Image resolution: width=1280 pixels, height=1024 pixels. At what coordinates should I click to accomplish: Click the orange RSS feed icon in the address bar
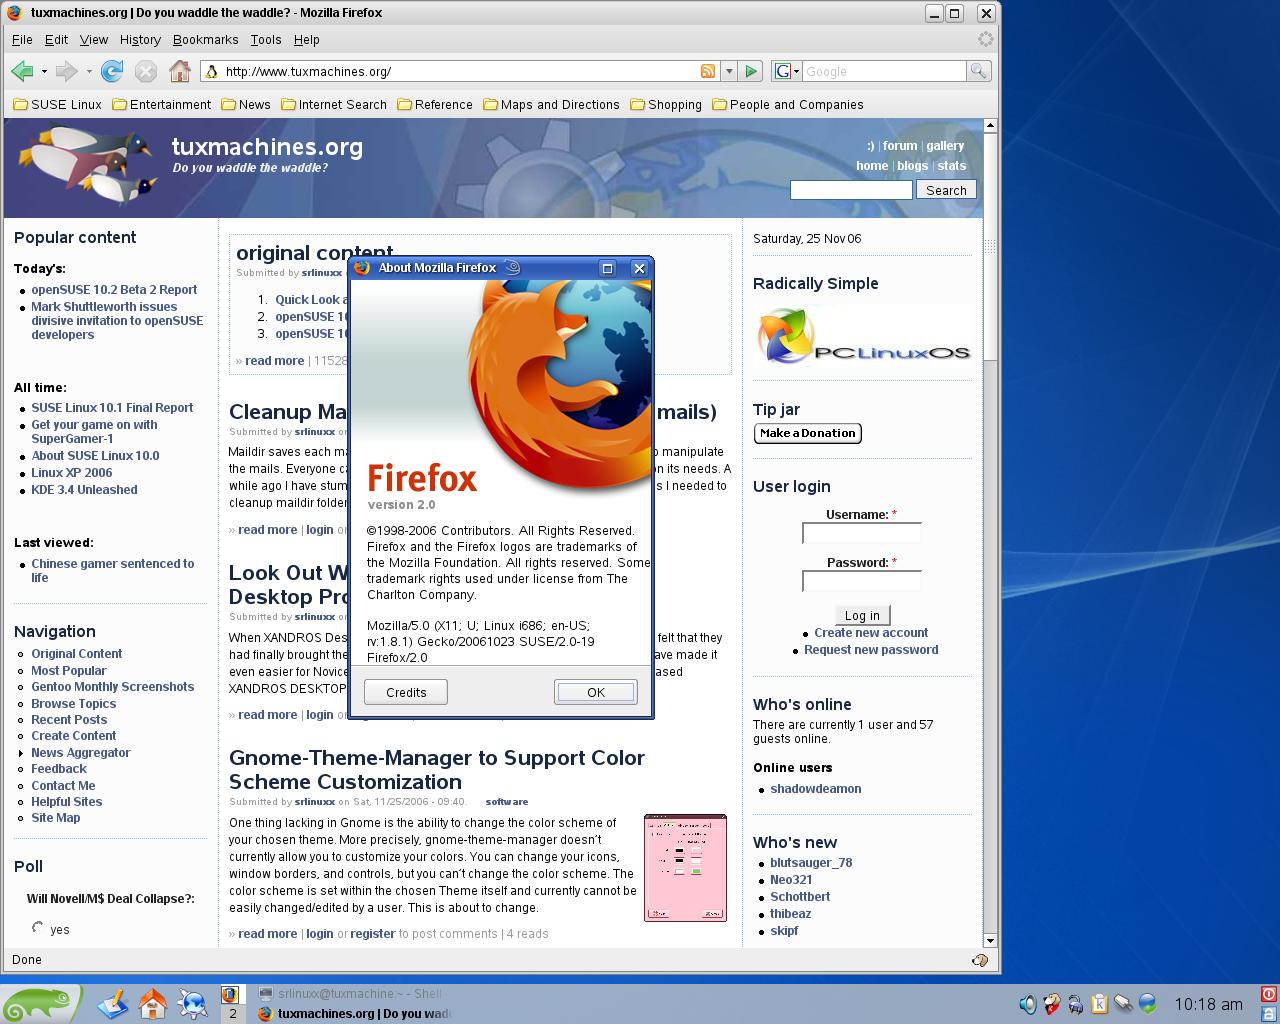click(708, 71)
